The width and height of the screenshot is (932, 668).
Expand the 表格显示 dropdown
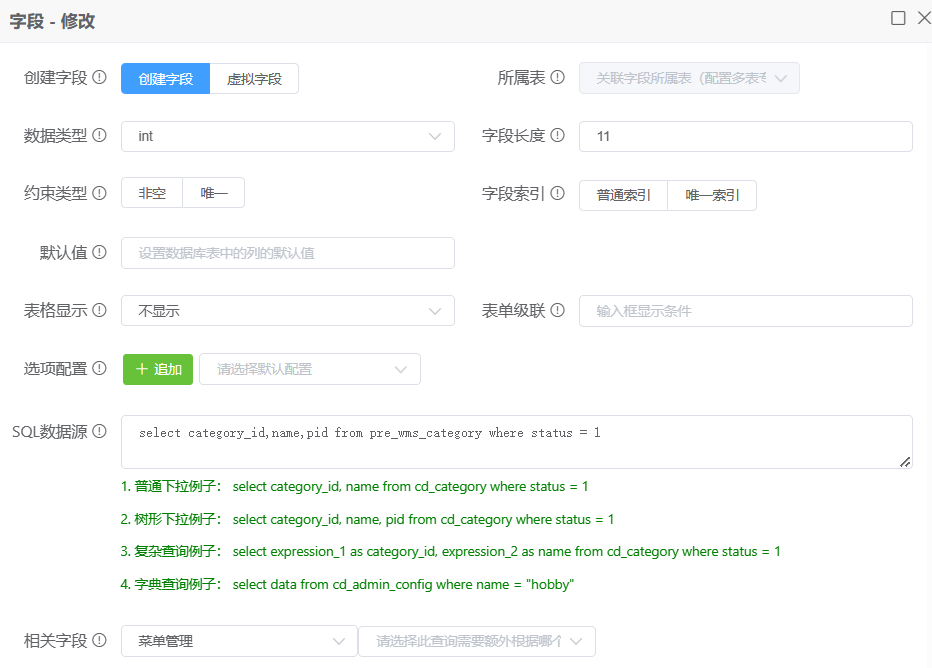(287, 311)
